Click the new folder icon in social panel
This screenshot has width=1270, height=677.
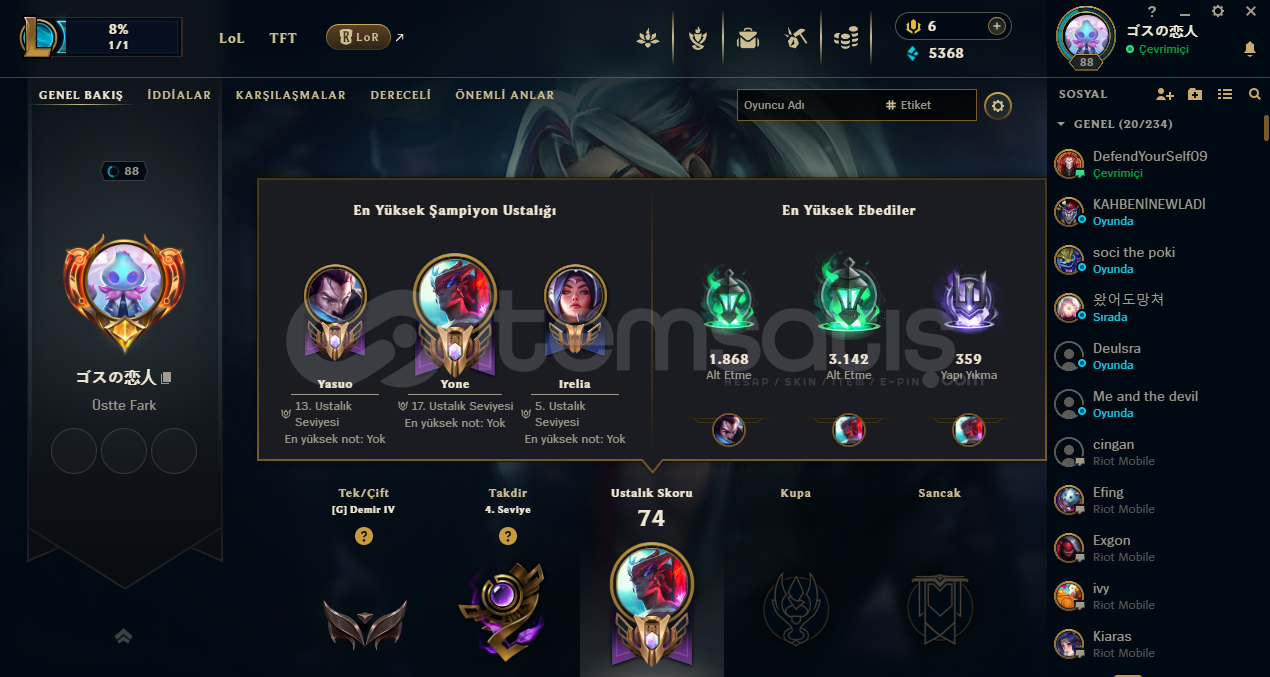point(1195,94)
